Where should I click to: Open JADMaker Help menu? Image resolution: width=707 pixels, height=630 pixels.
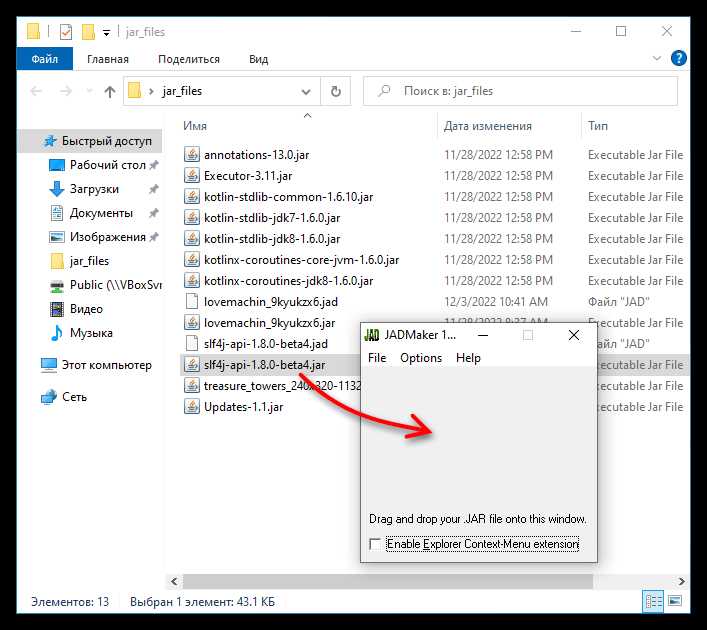[468, 358]
